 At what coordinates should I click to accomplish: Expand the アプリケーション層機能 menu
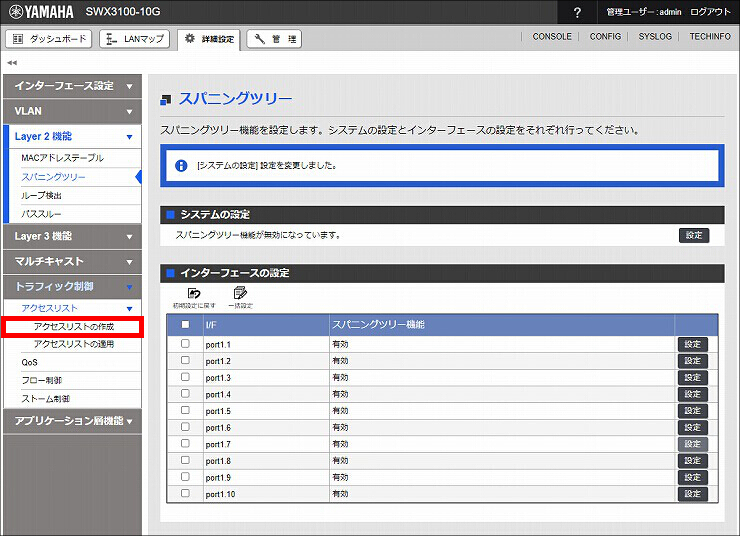coord(72,421)
